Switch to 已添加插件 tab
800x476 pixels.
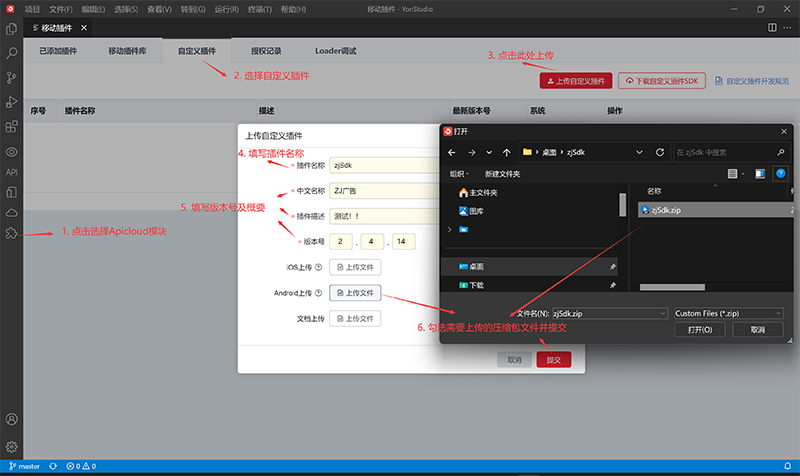click(58, 51)
